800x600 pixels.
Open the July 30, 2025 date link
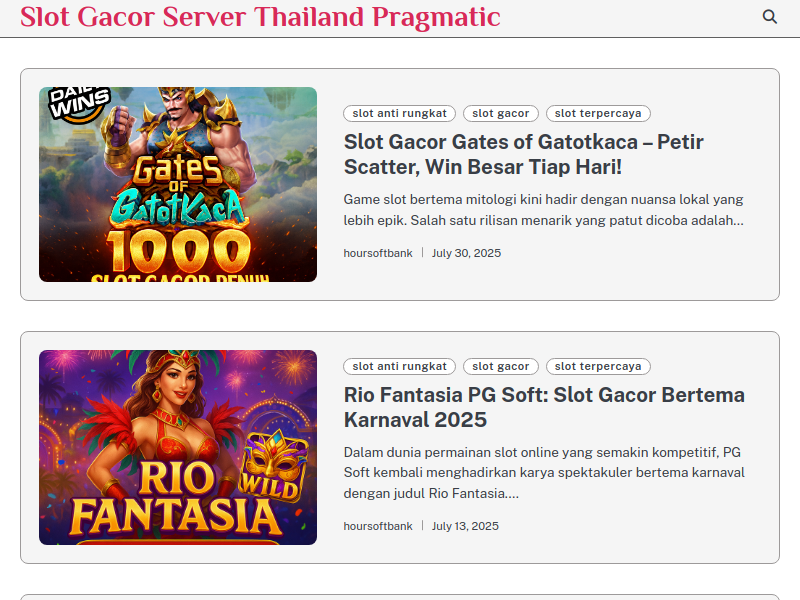(x=466, y=253)
